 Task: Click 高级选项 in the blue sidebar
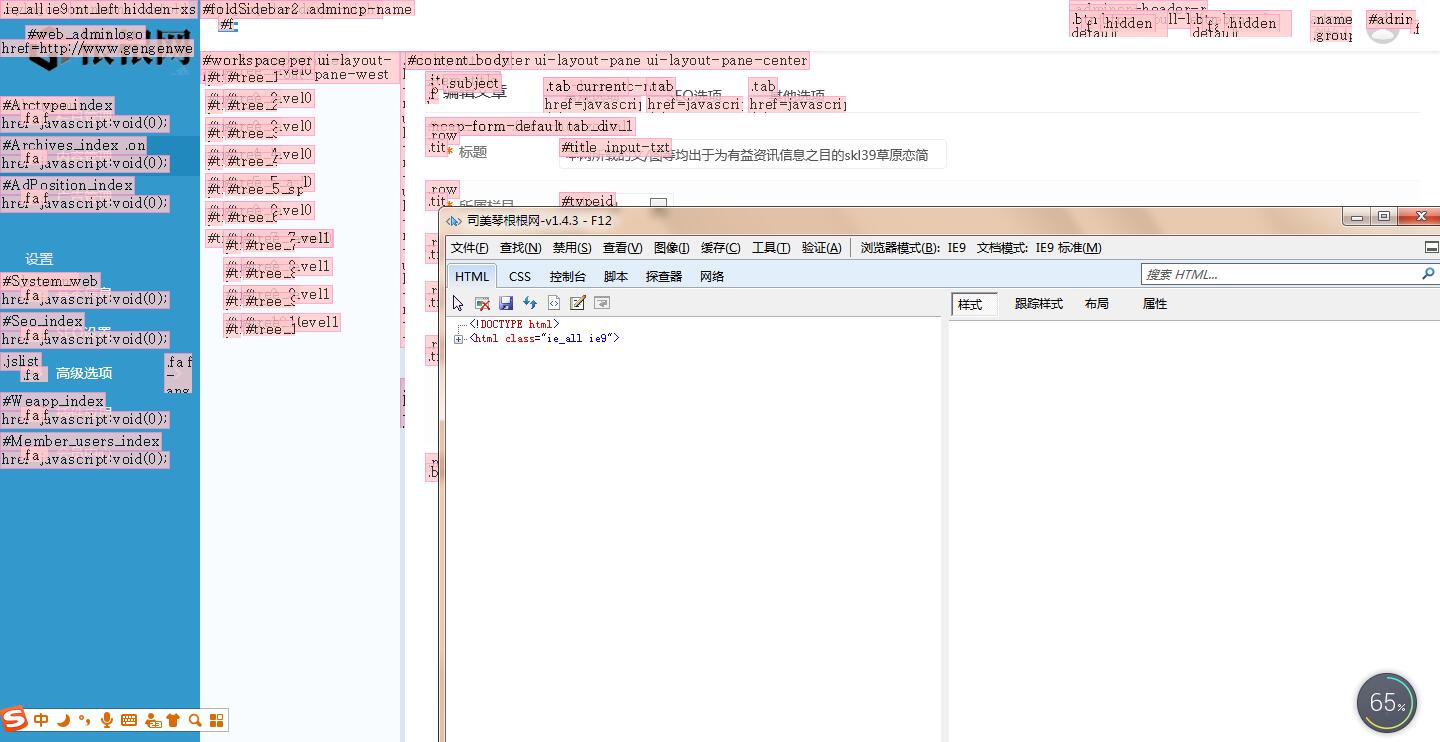[84, 373]
